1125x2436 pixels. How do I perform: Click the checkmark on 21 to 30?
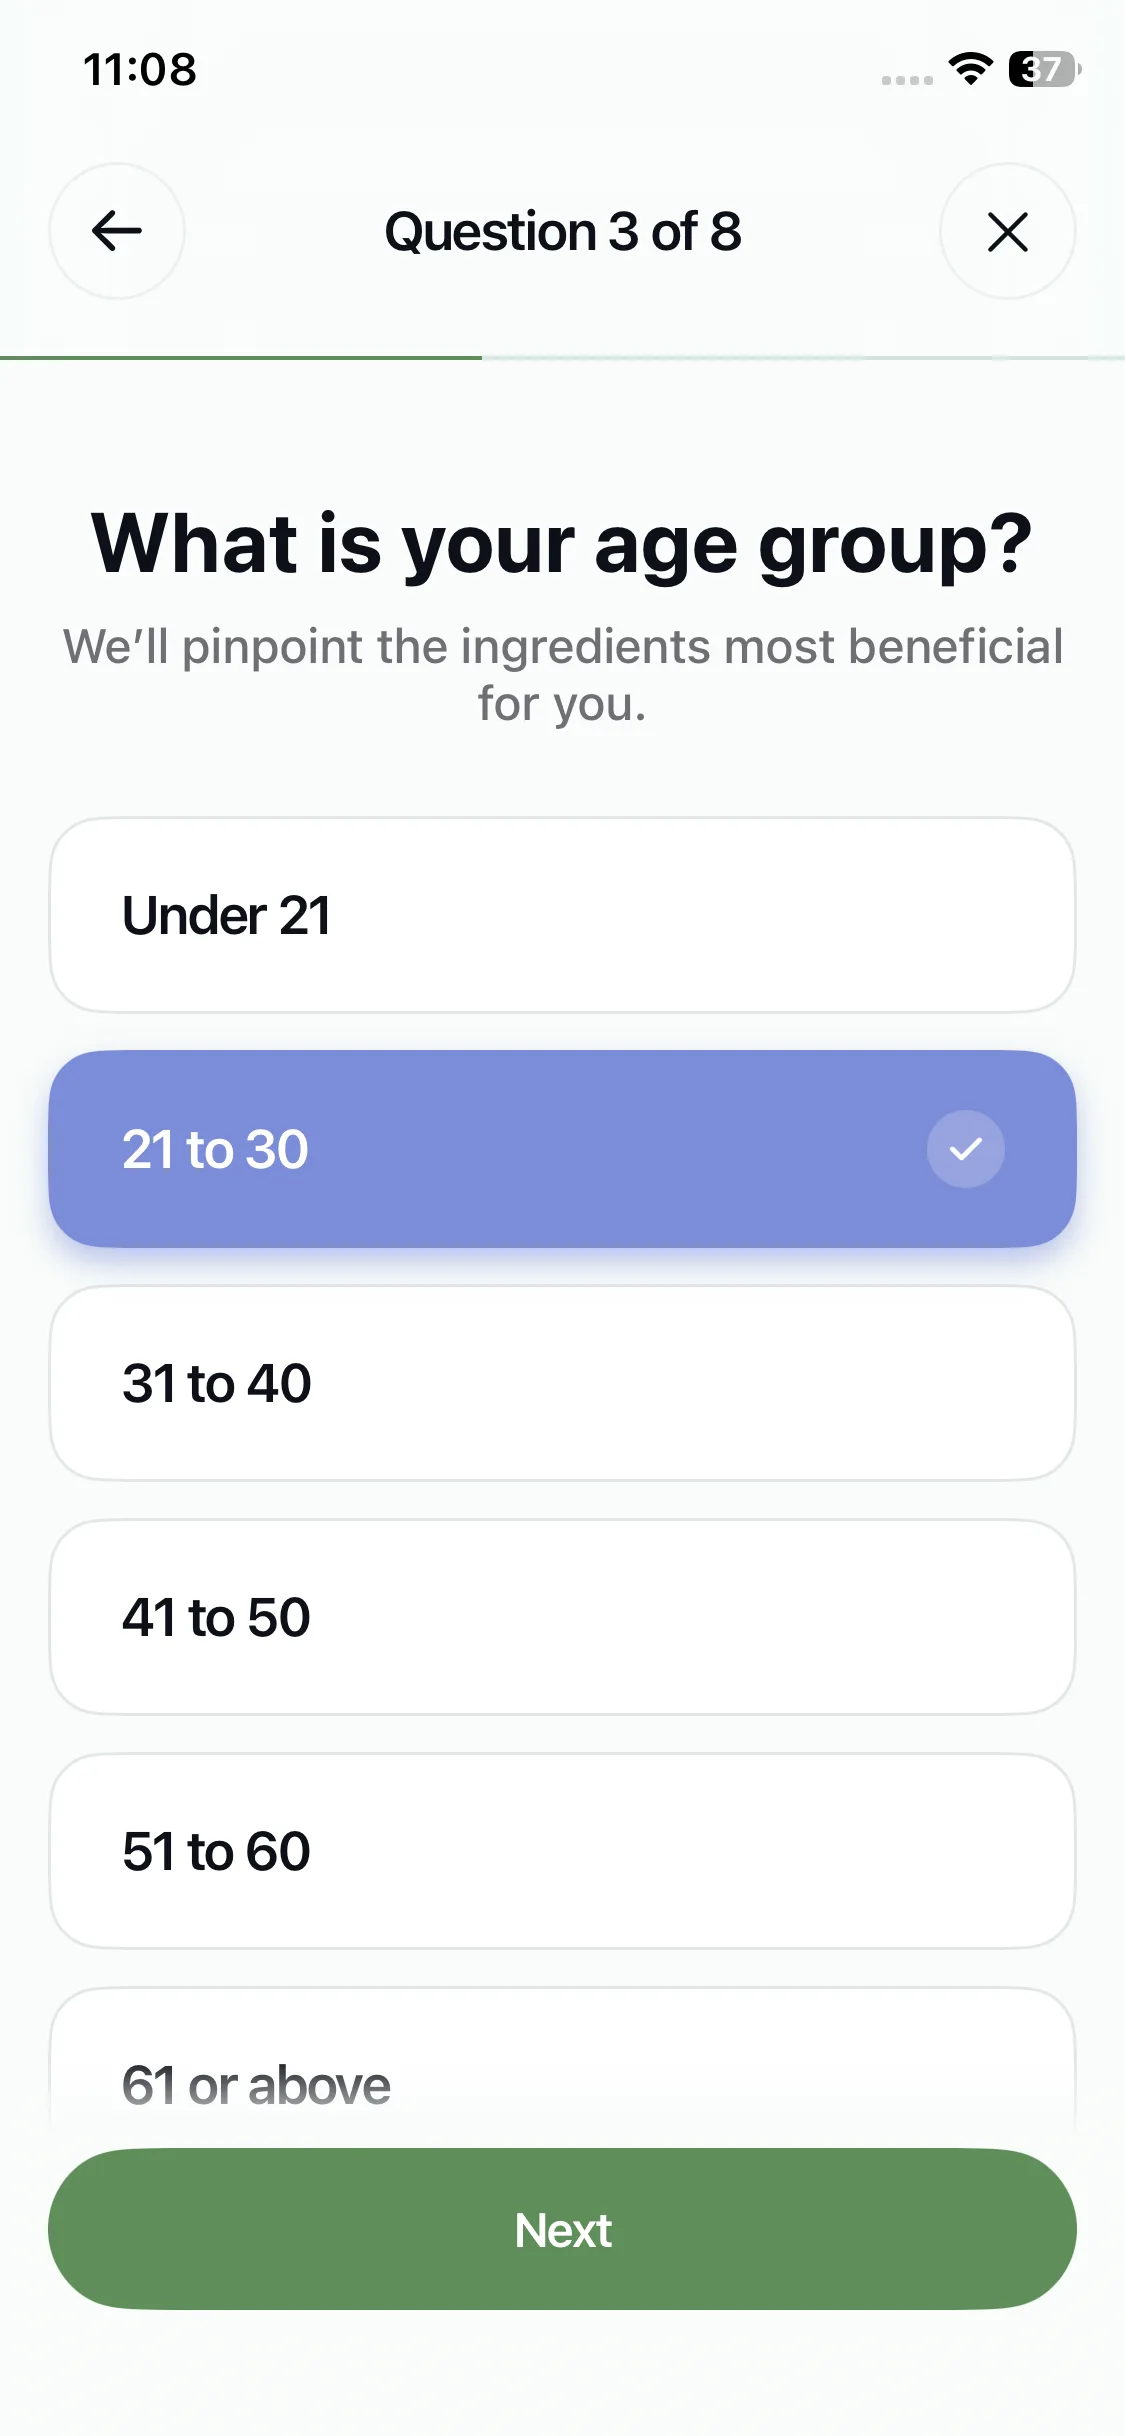coord(965,1149)
